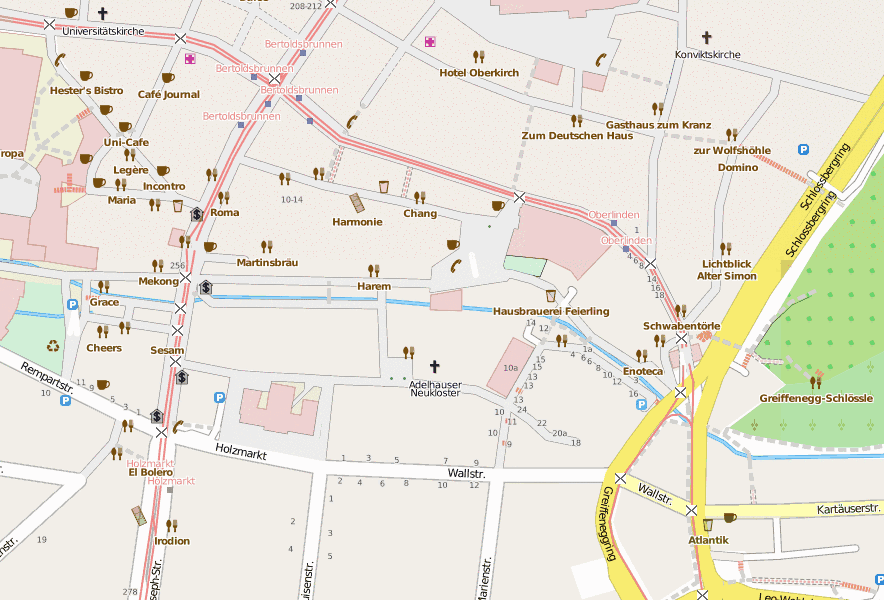The height and width of the screenshot is (600, 884).
Task: Select the parking icon below Enoteca
Action: [x=641, y=404]
